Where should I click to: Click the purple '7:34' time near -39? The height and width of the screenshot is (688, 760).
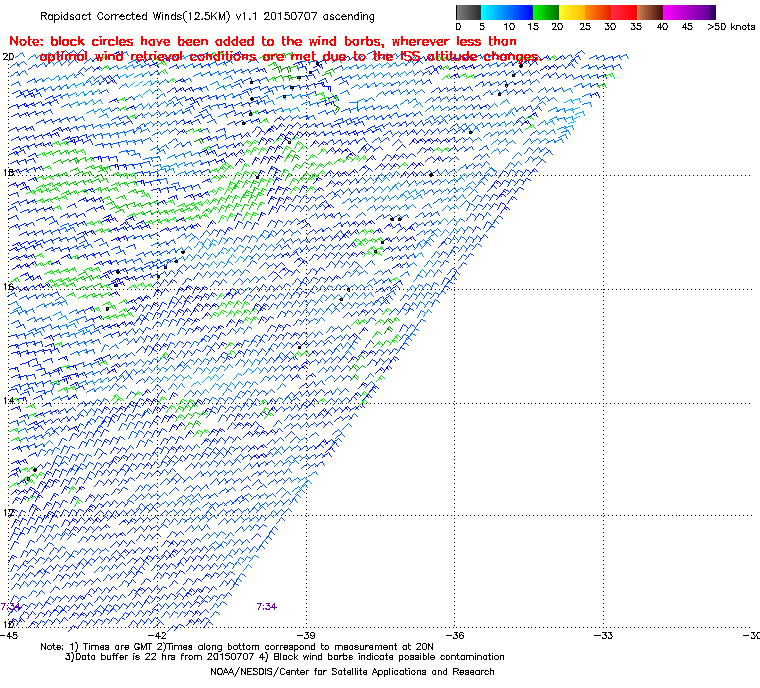[267, 607]
